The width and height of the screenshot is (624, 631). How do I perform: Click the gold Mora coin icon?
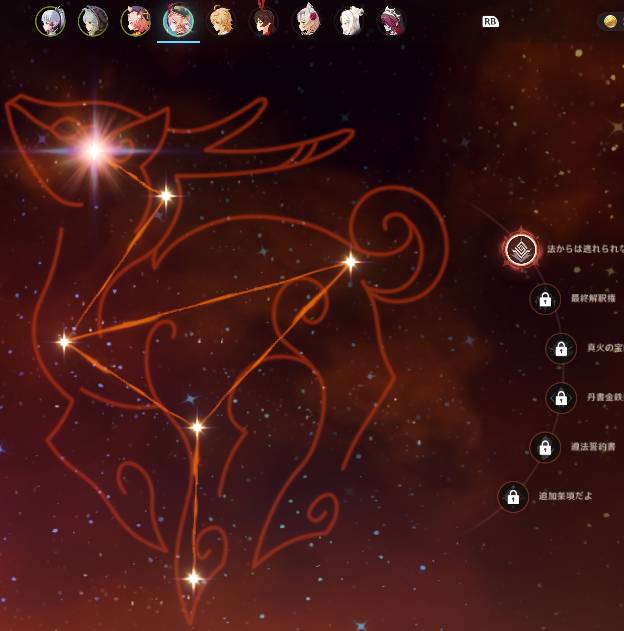tap(610, 22)
